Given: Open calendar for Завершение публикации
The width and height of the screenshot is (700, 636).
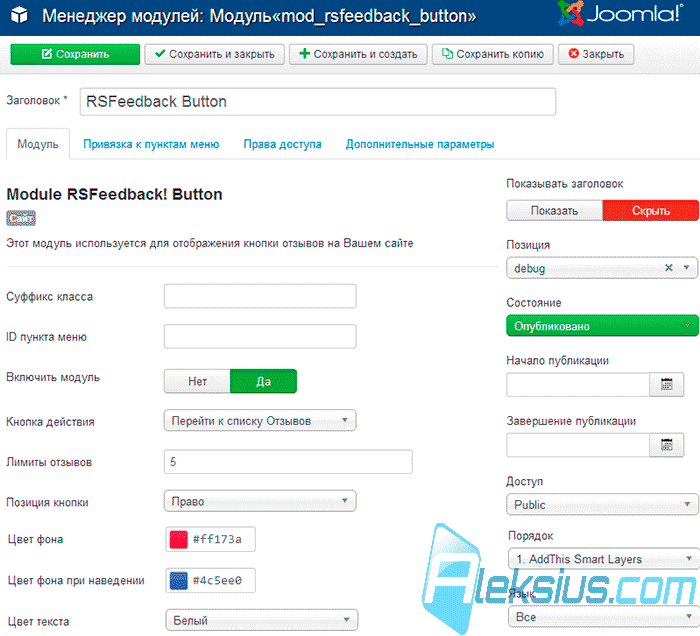Looking at the screenshot, I should tap(666, 445).
